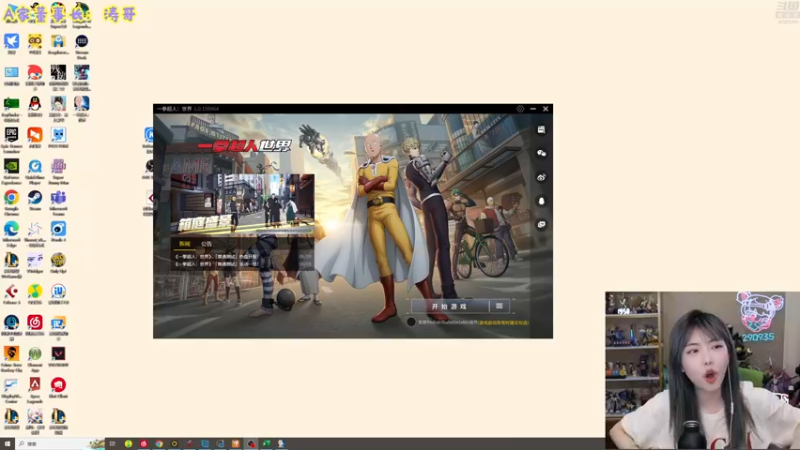
Task: Open Crime Boss Rockay City desktop icon
Action: pos(11,359)
